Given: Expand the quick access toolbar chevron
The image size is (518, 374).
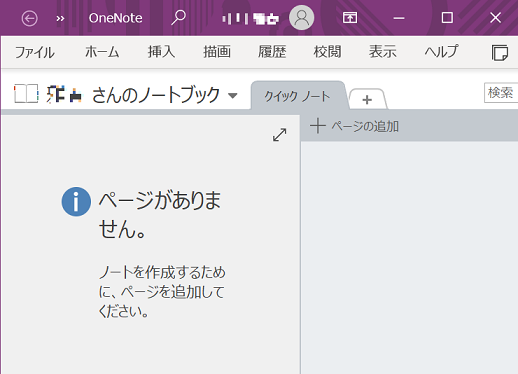Looking at the screenshot, I should (60, 18).
